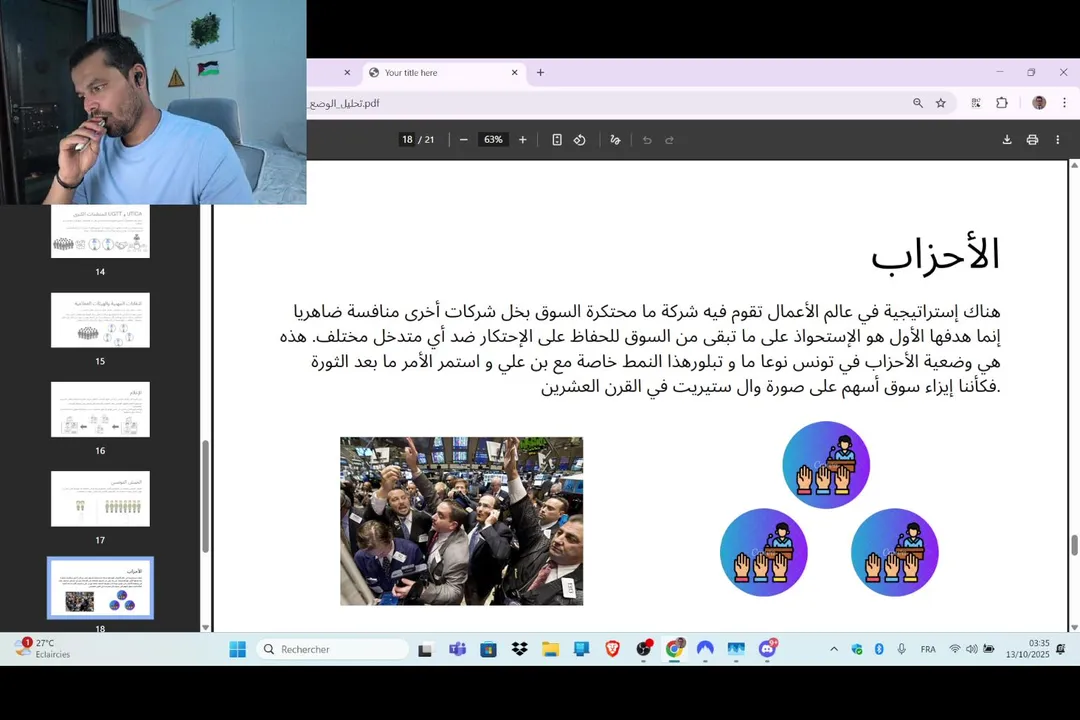
Task: Open Discord from the taskbar
Action: point(767,649)
